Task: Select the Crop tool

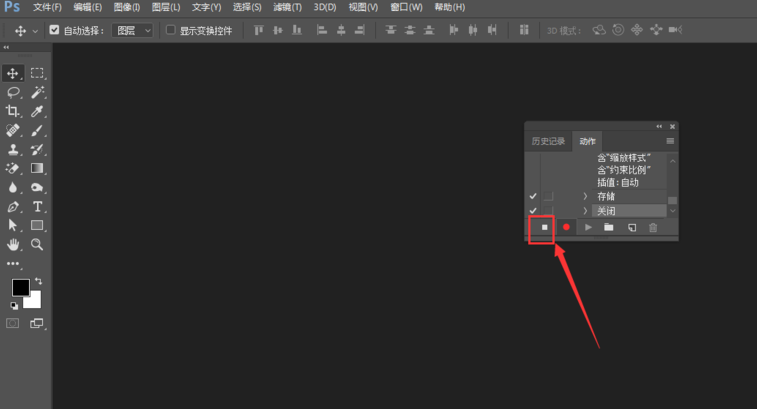Action: (13, 111)
